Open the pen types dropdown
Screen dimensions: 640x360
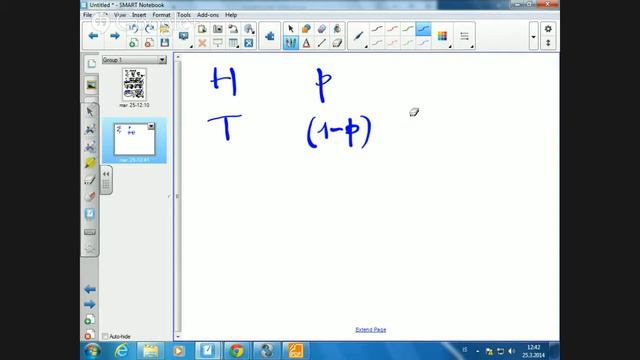(359, 36)
